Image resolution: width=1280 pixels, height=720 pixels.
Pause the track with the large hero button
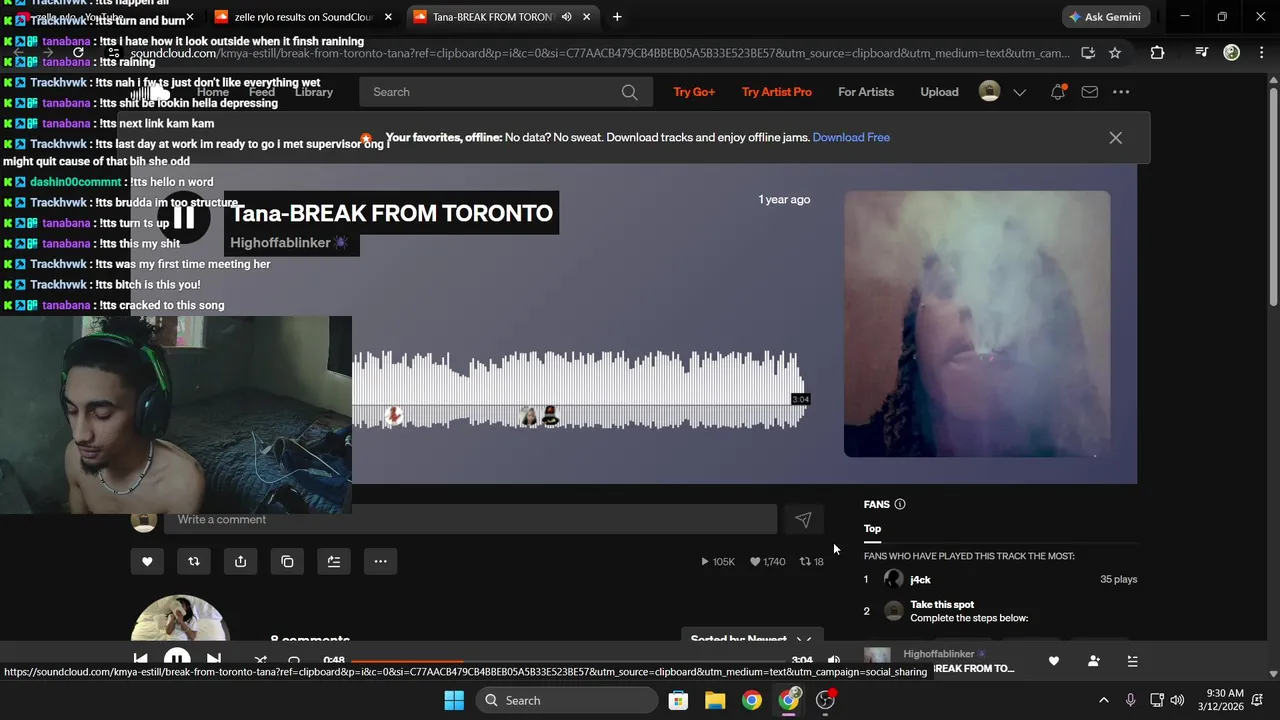(184, 217)
